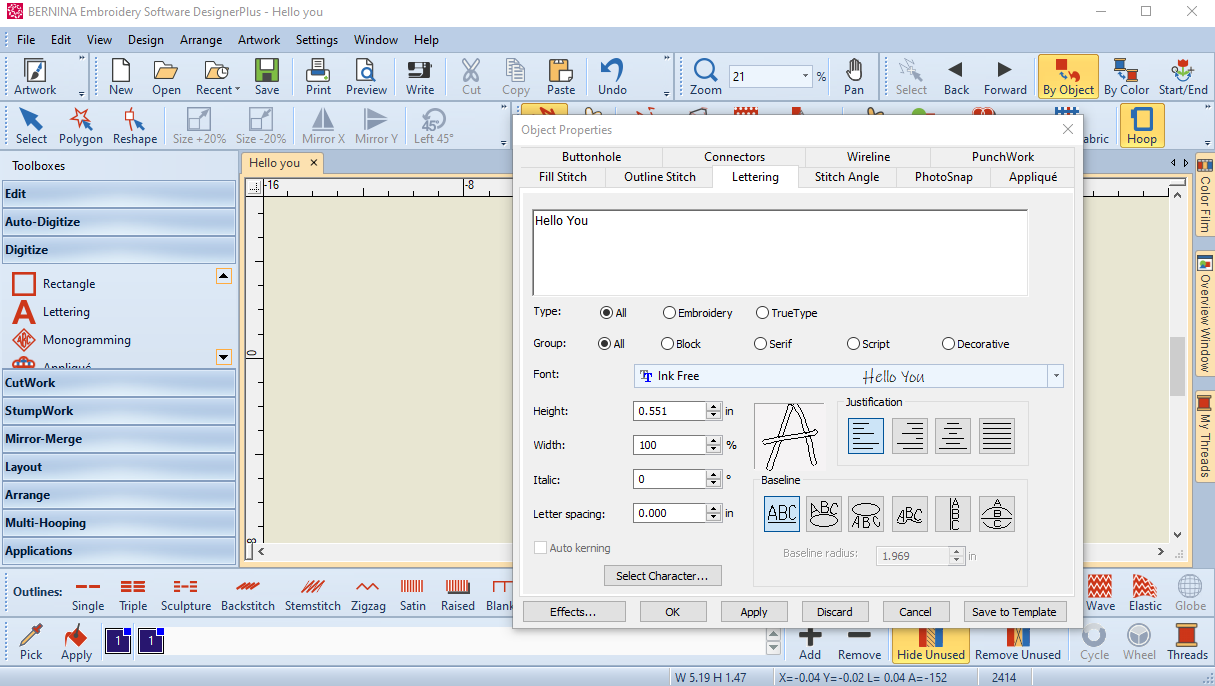Switch to the Fill Stitch tab
The image size is (1215, 686).
click(x=563, y=177)
